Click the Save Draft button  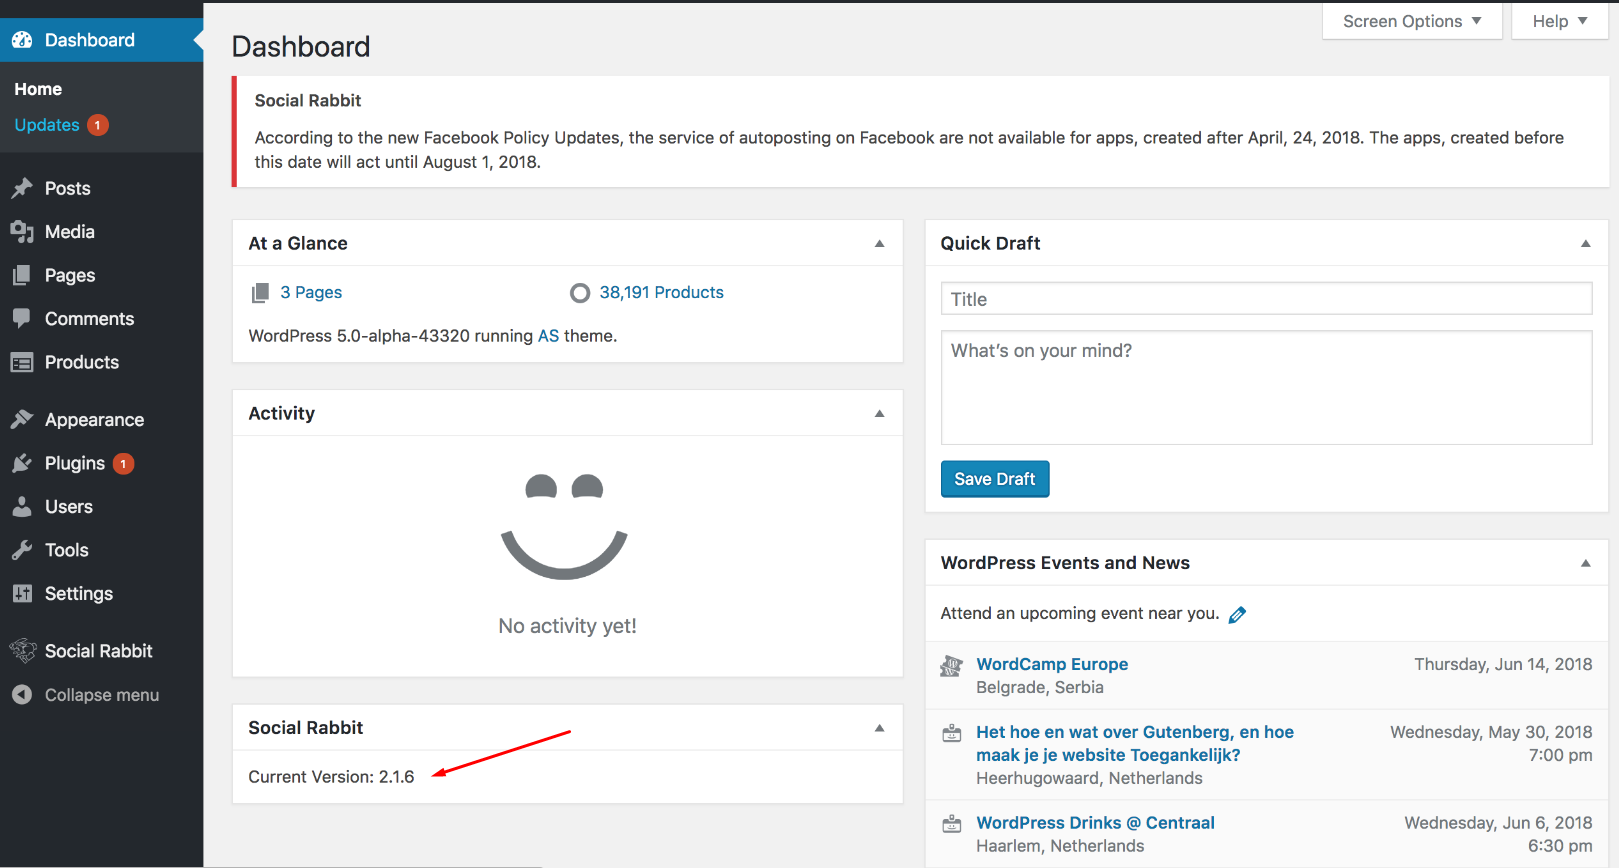pyautogui.click(x=995, y=479)
